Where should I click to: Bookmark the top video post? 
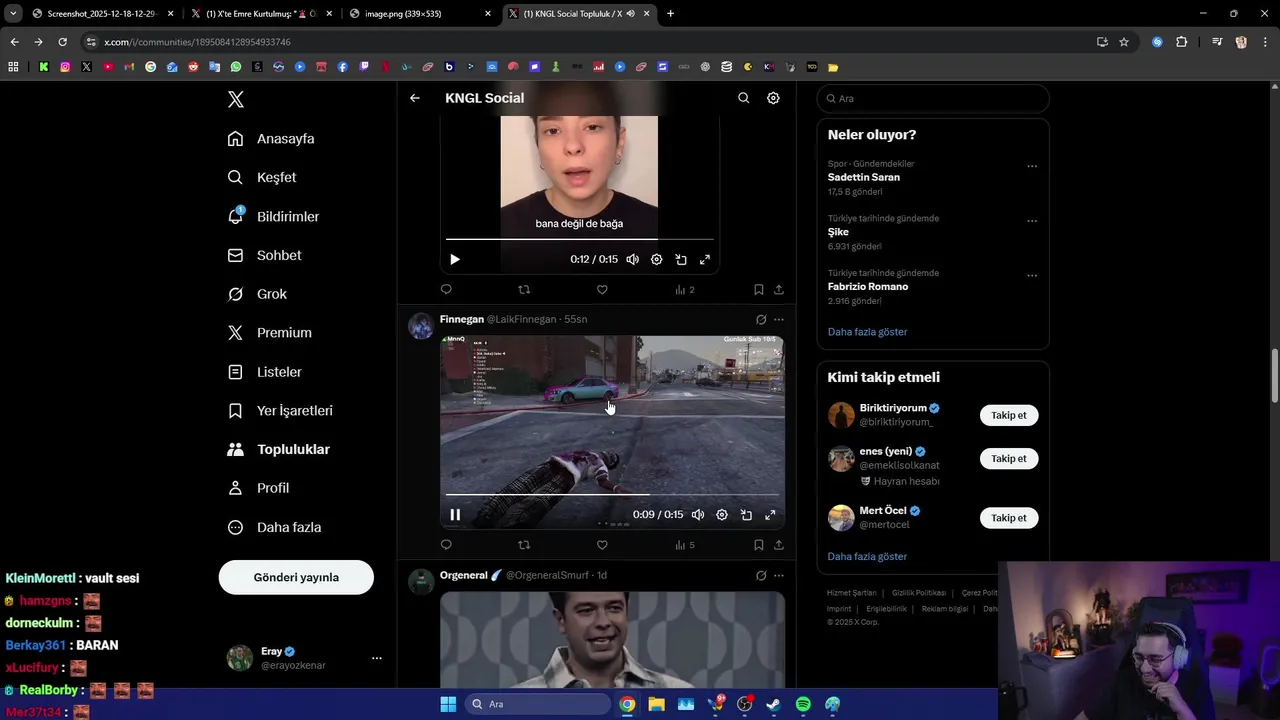pyautogui.click(x=759, y=290)
